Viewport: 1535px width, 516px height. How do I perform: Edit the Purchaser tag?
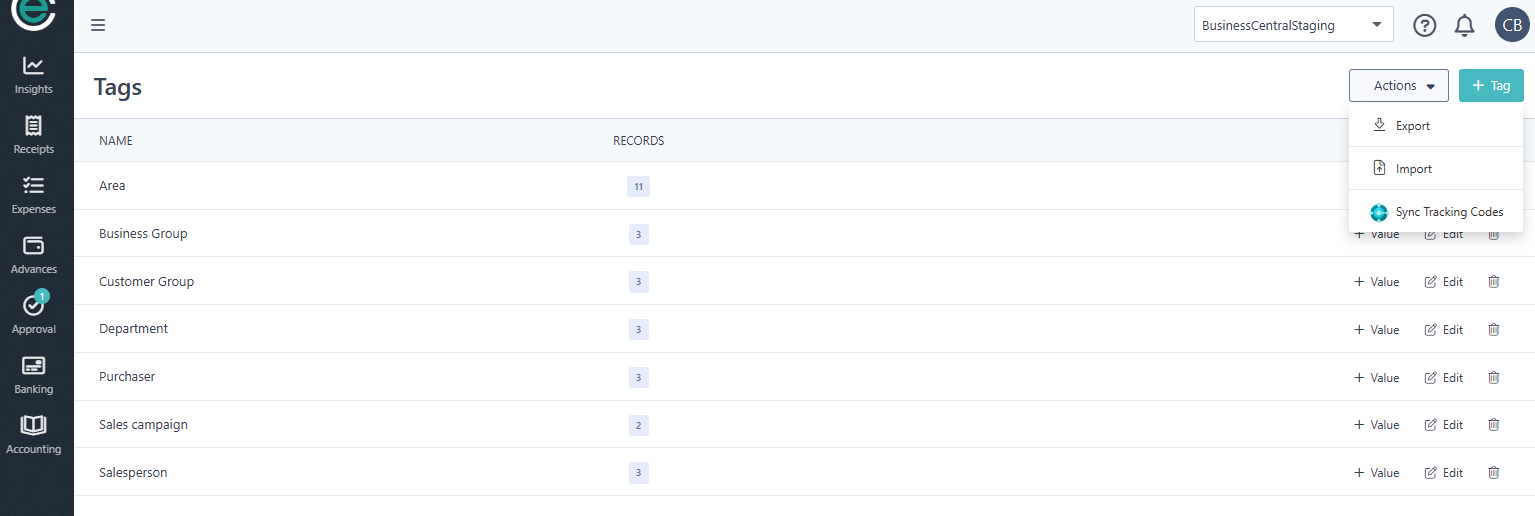(1443, 378)
